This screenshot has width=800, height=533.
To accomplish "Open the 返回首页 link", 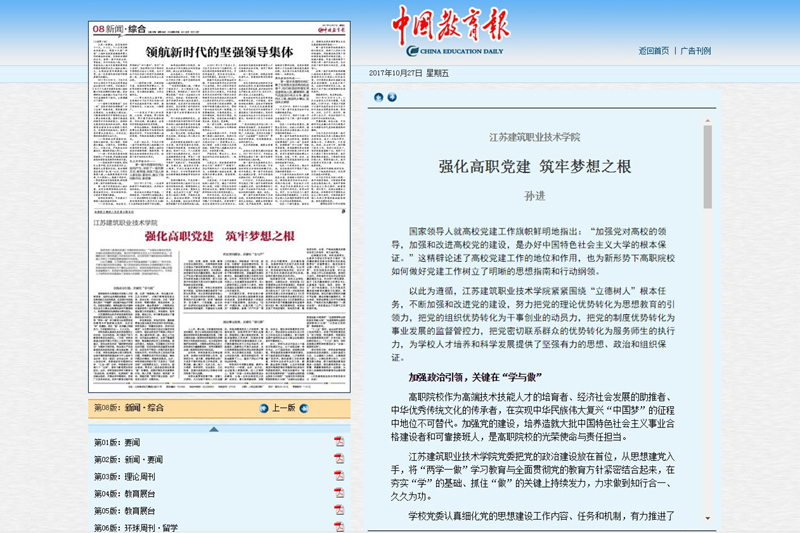I will tap(653, 50).
